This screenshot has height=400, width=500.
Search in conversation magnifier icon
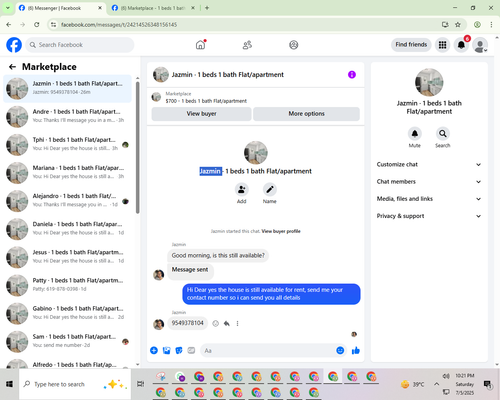coord(443,134)
